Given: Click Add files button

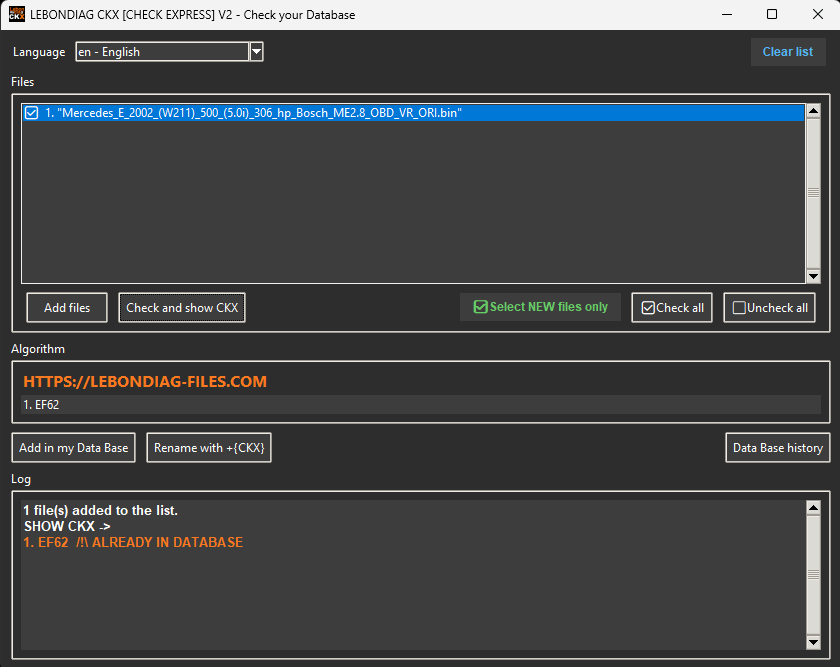Looking at the screenshot, I should (67, 308).
